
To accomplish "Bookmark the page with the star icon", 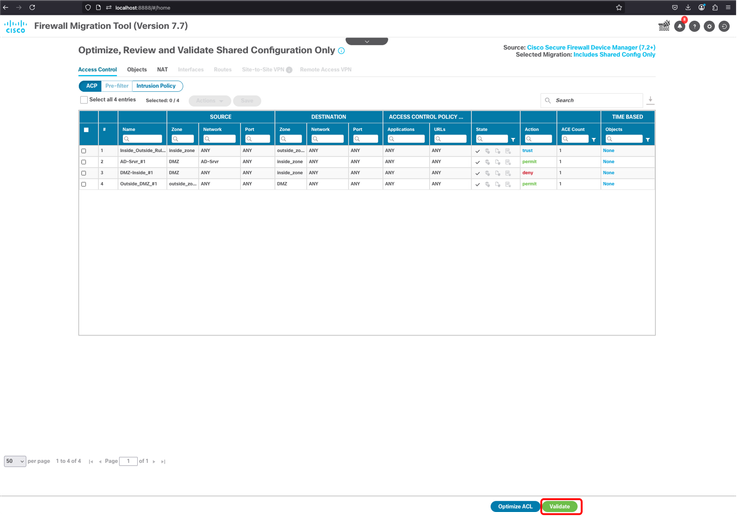I will 619,8.
